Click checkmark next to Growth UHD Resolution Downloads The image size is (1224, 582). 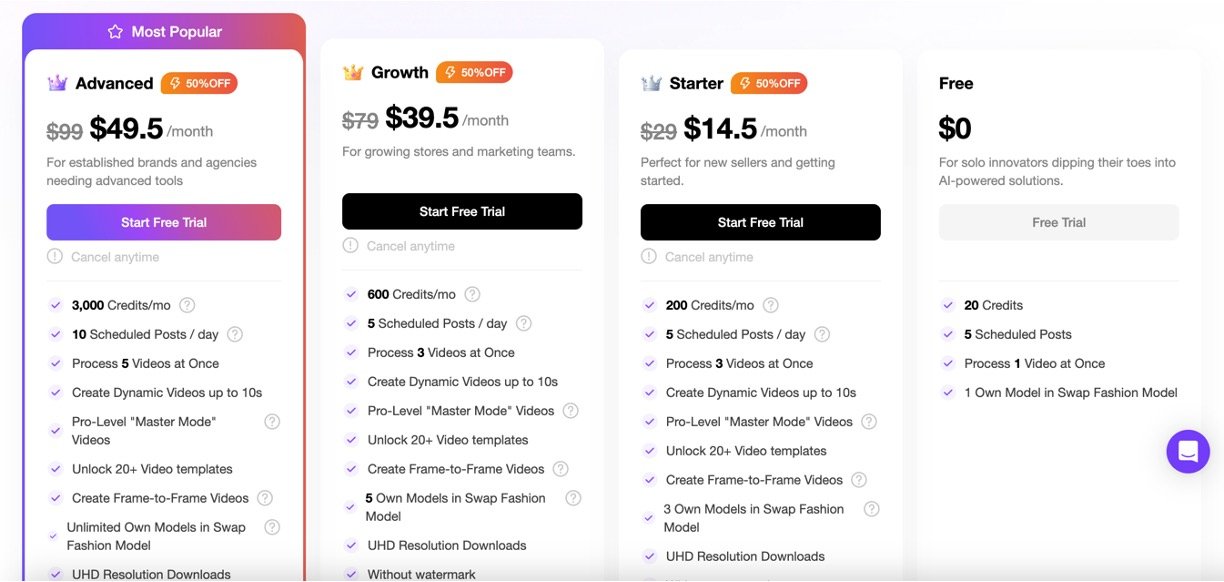click(351, 546)
